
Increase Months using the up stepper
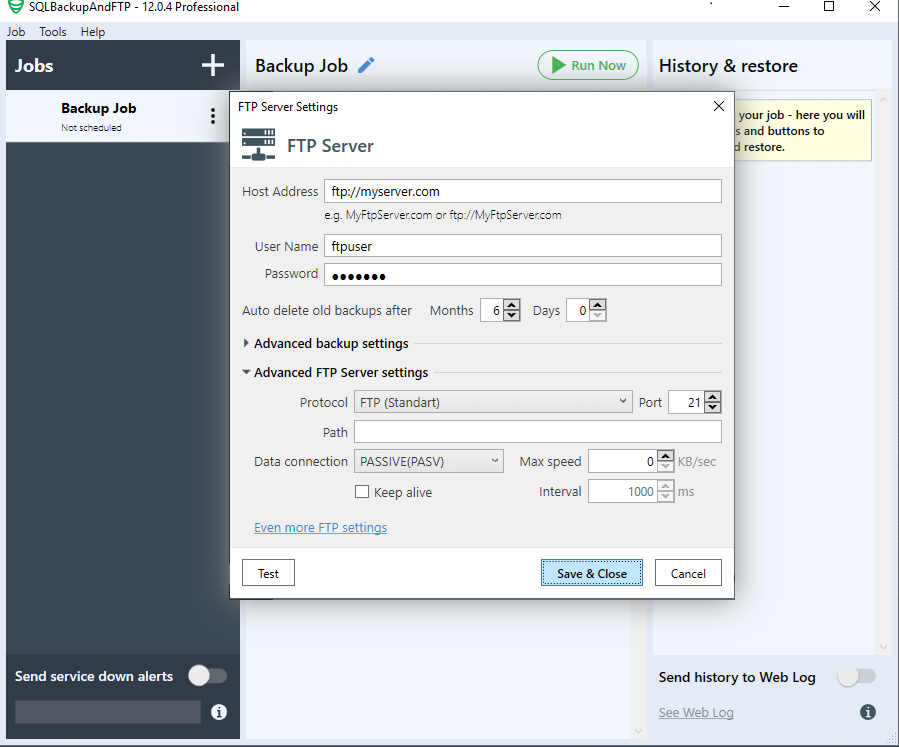512,305
